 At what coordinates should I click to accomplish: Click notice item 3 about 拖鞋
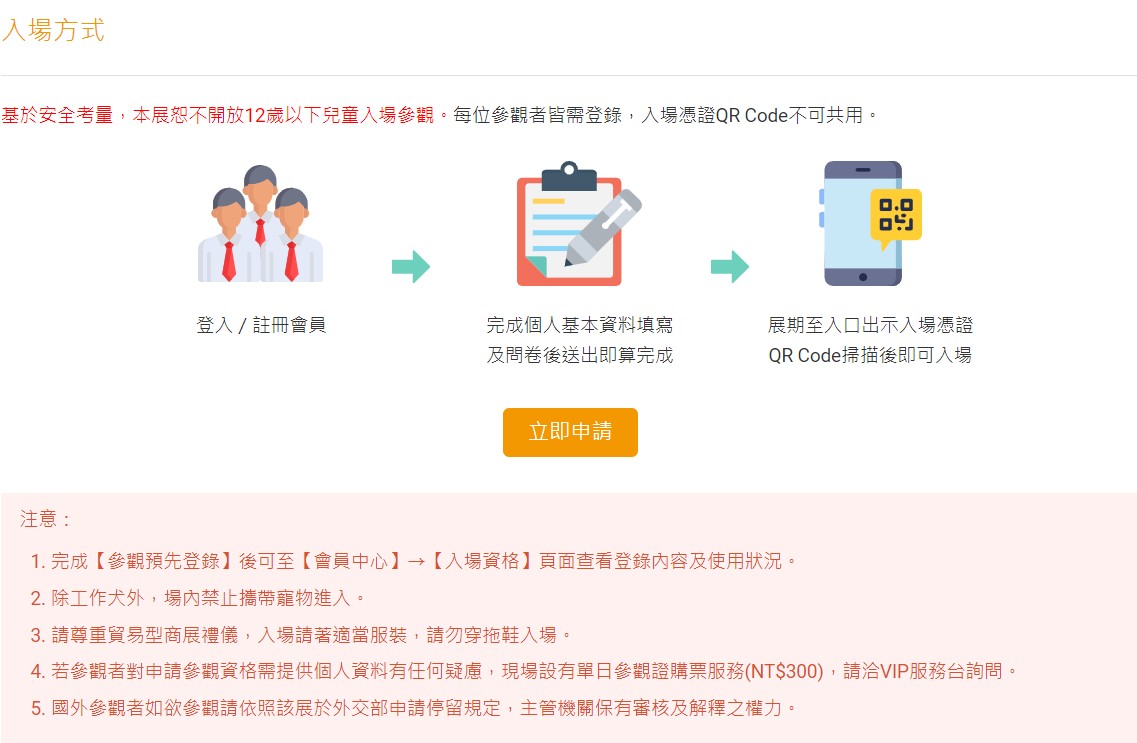301,635
